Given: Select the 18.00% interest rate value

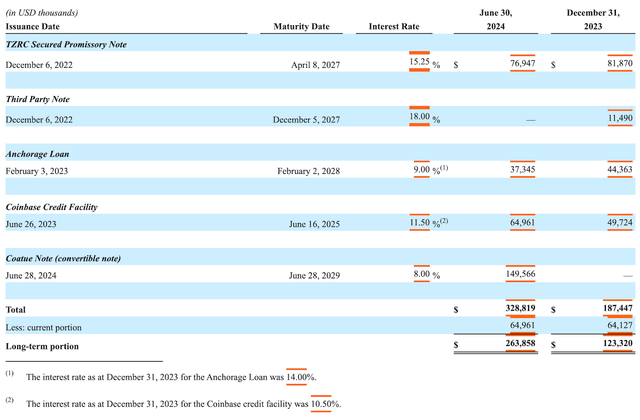Looking at the screenshot, I should 418,118.
